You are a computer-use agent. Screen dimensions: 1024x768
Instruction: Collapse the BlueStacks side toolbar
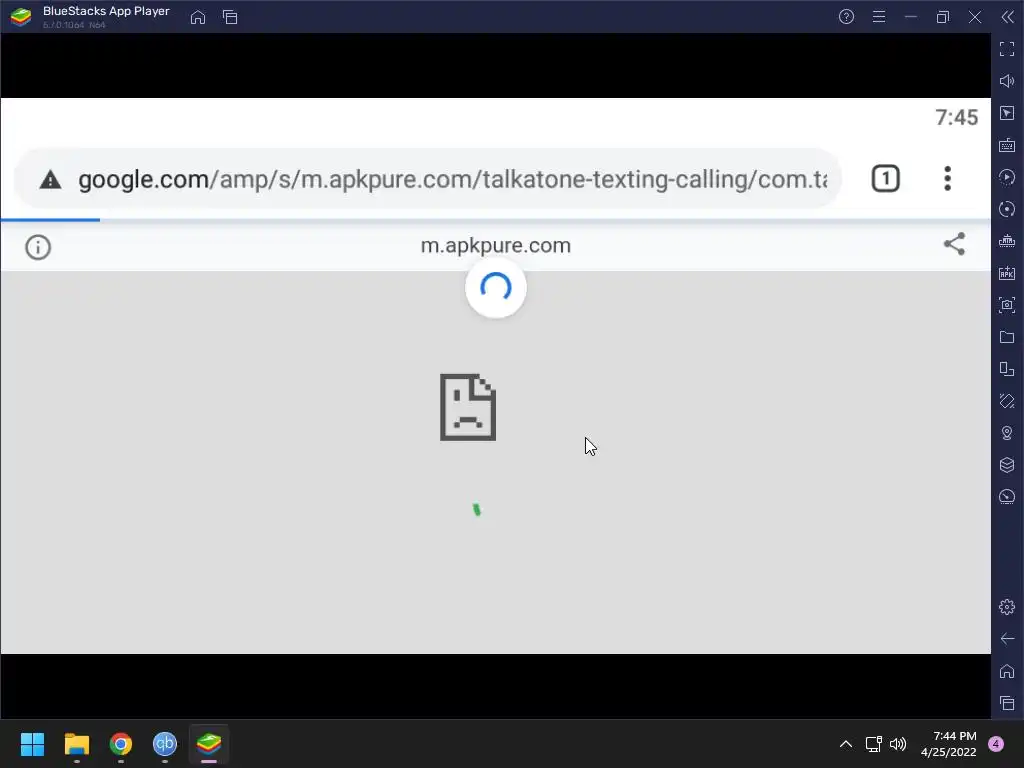1008,17
